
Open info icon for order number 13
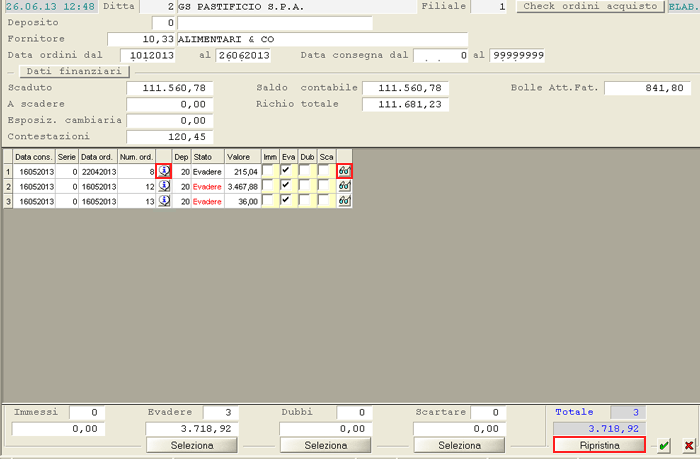164,201
